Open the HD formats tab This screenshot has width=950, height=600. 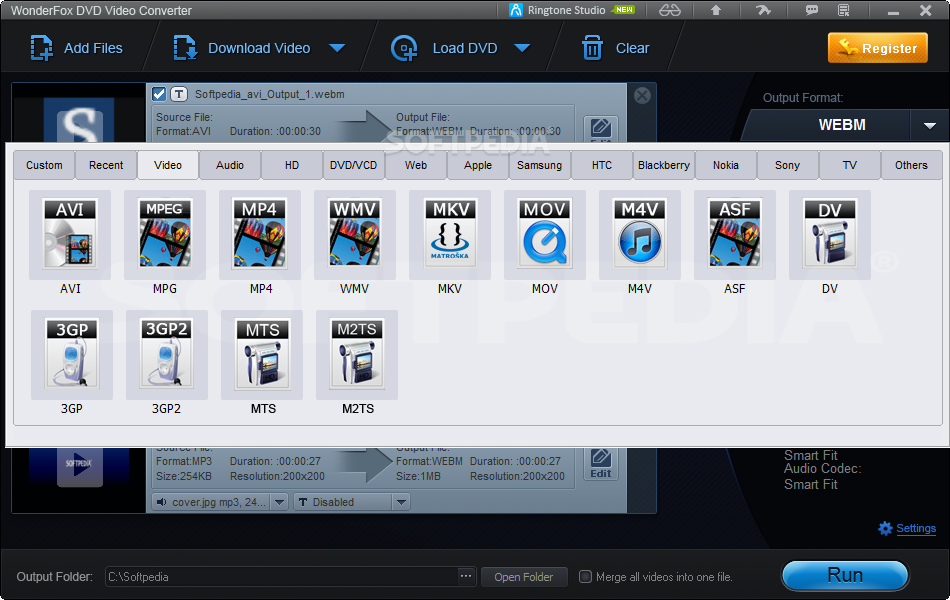coord(292,165)
